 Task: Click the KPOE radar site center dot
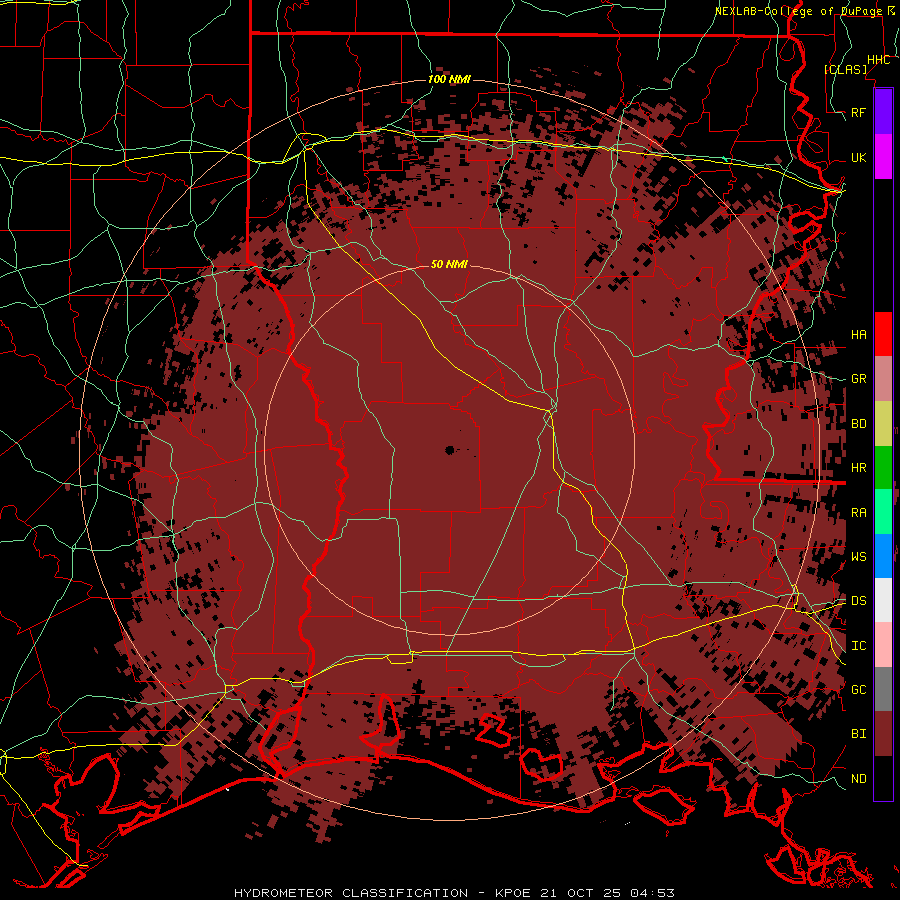click(x=449, y=450)
